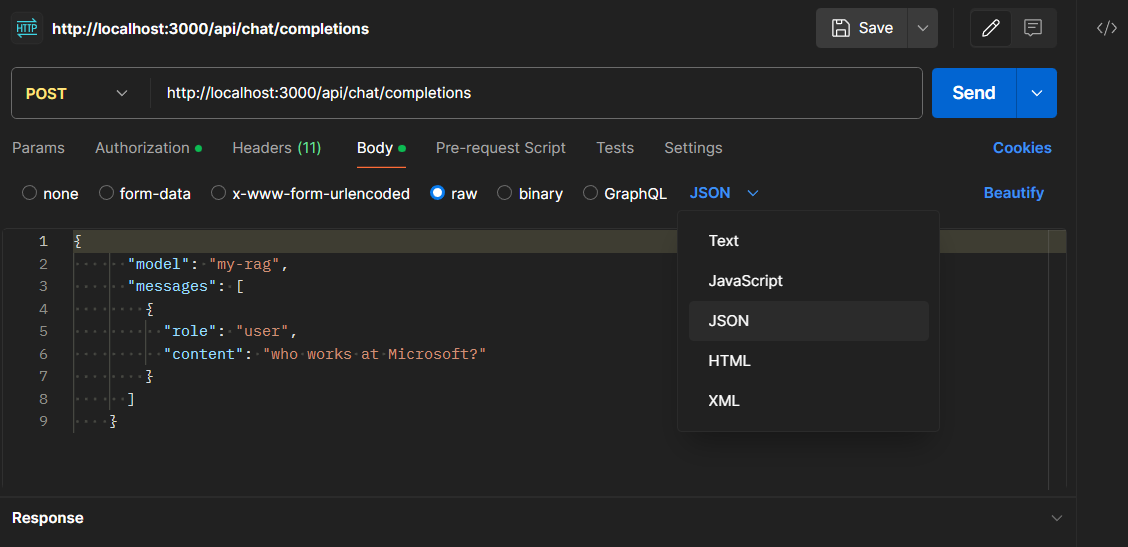This screenshot has height=547, width=1128.
Task: Expand the Response panel chevron
Action: tap(1057, 518)
